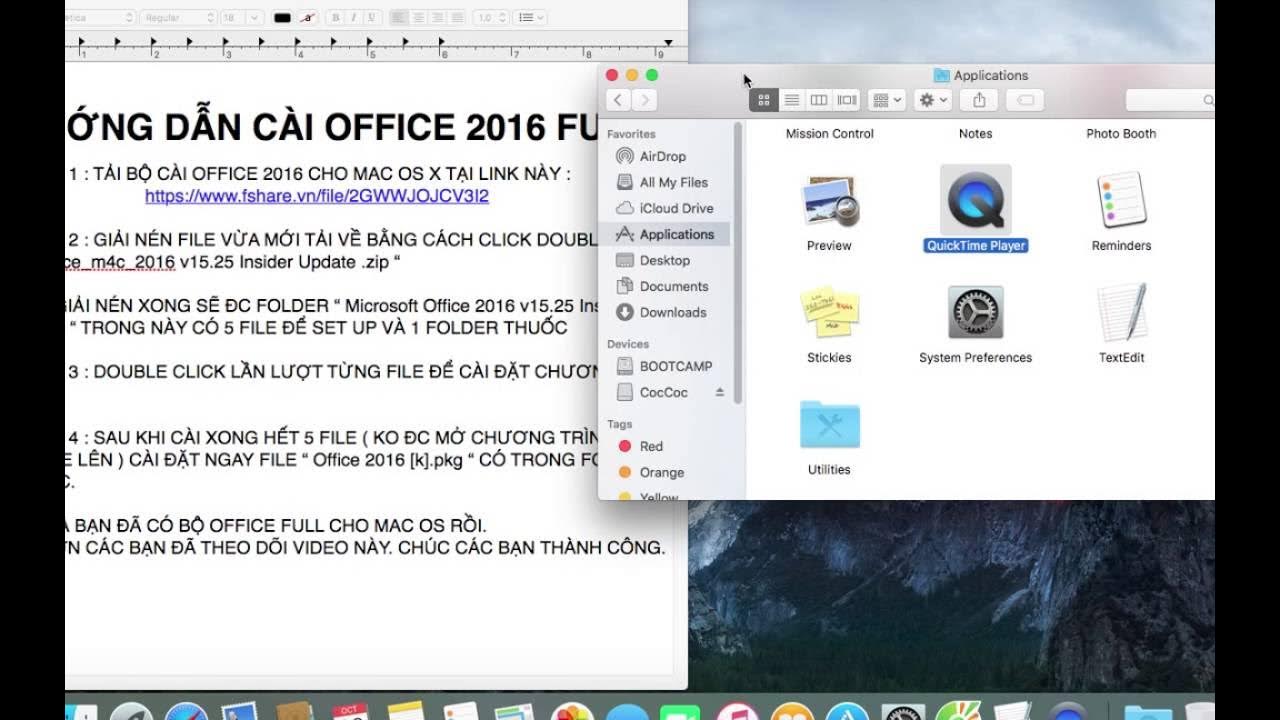Open the Finder arrange-by dropdown

pos(887,100)
